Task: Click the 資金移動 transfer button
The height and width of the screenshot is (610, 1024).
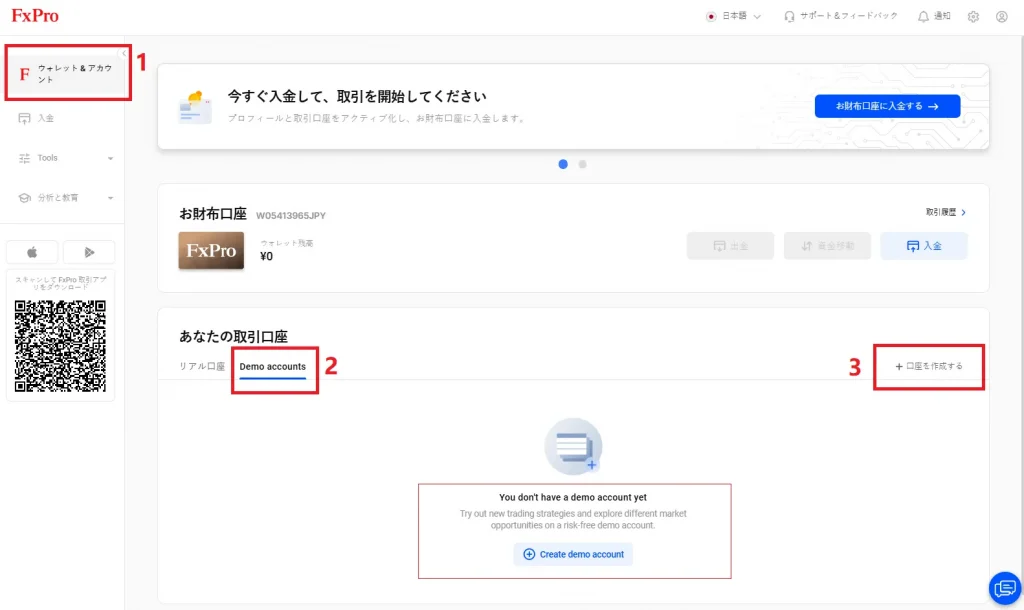Action: click(x=827, y=246)
